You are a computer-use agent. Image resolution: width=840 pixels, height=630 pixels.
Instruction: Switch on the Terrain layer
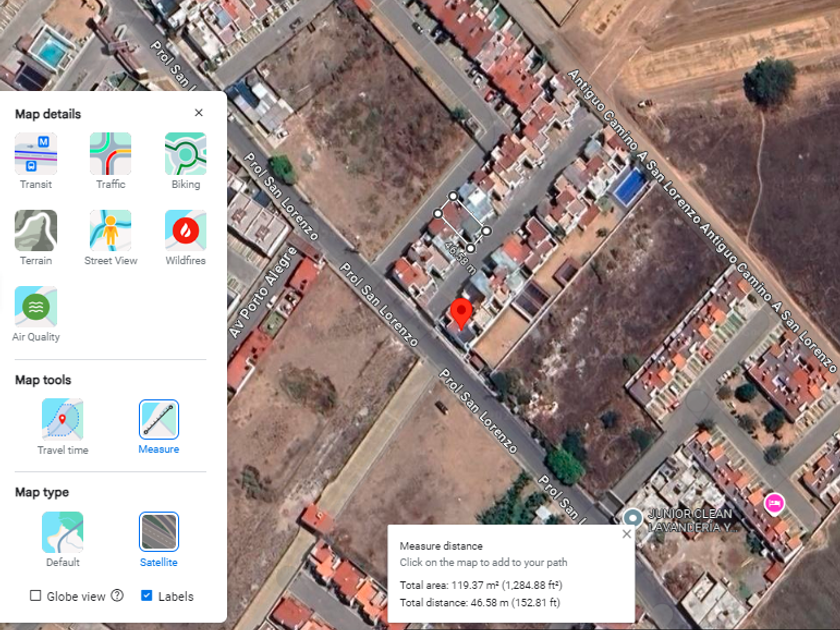tap(36, 230)
